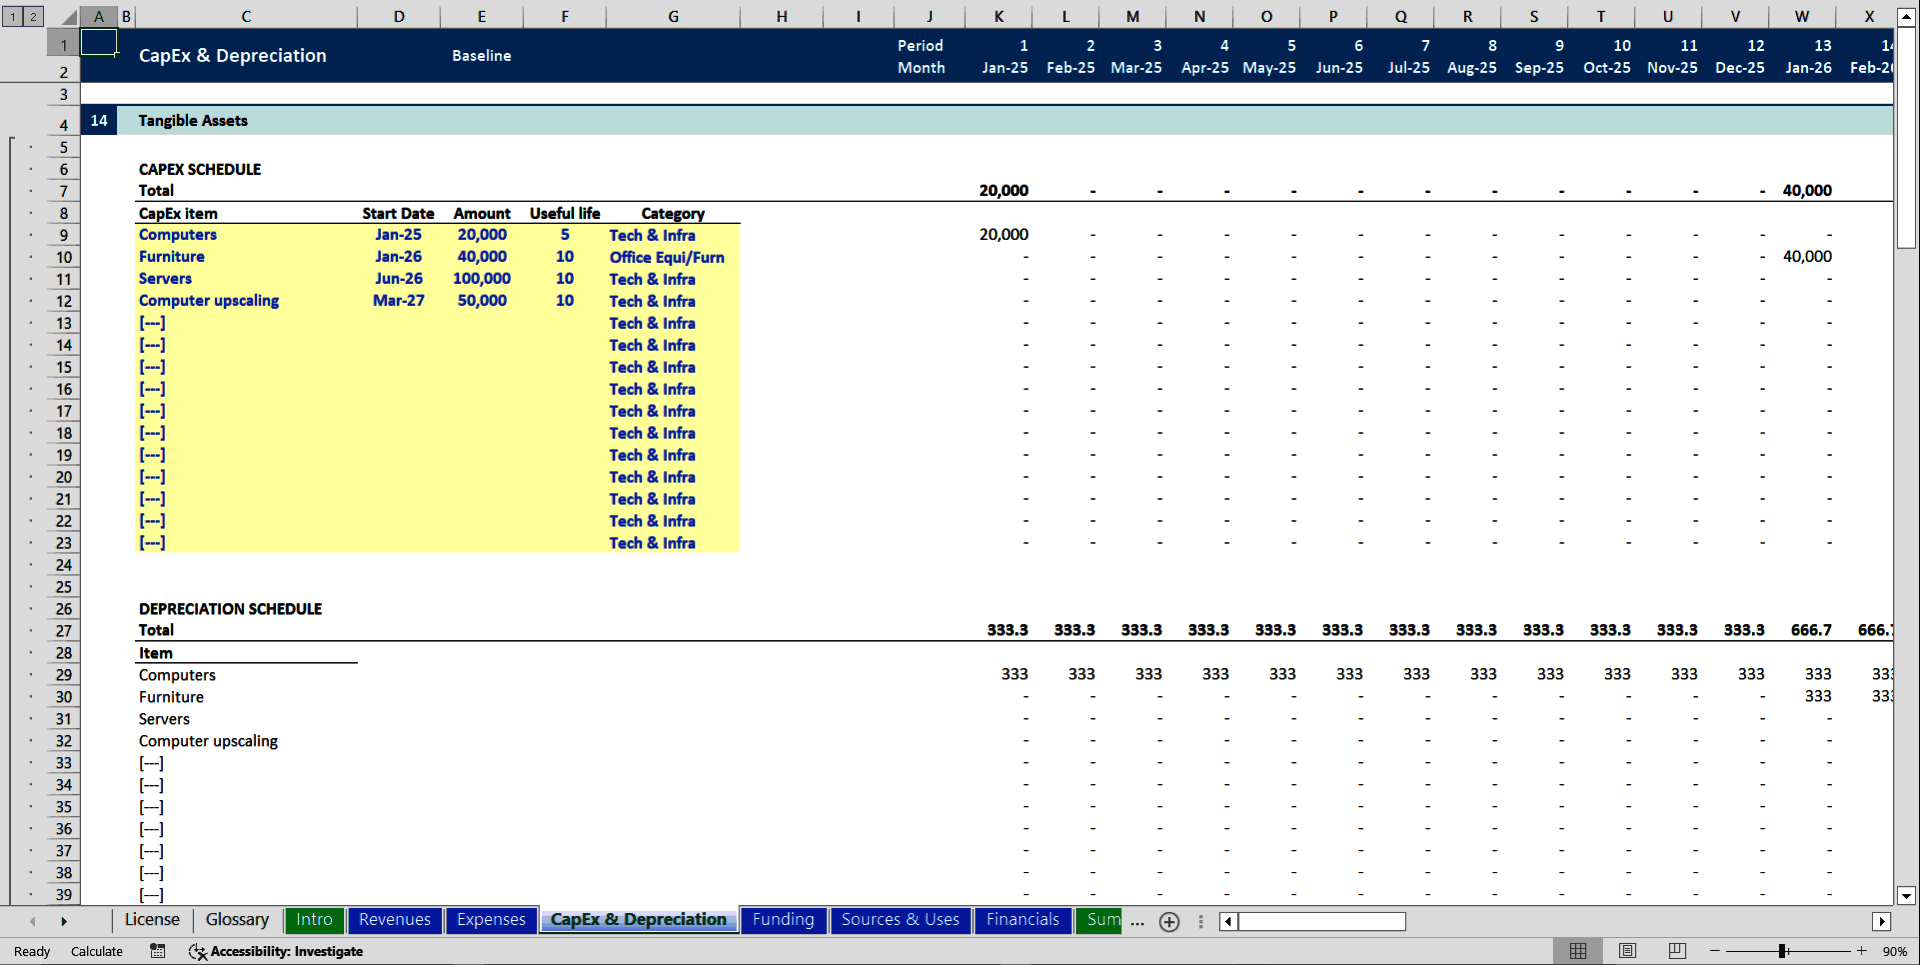Screen dimensions: 1920x965
Task: Zoom out using the minus icon
Action: (x=1714, y=951)
